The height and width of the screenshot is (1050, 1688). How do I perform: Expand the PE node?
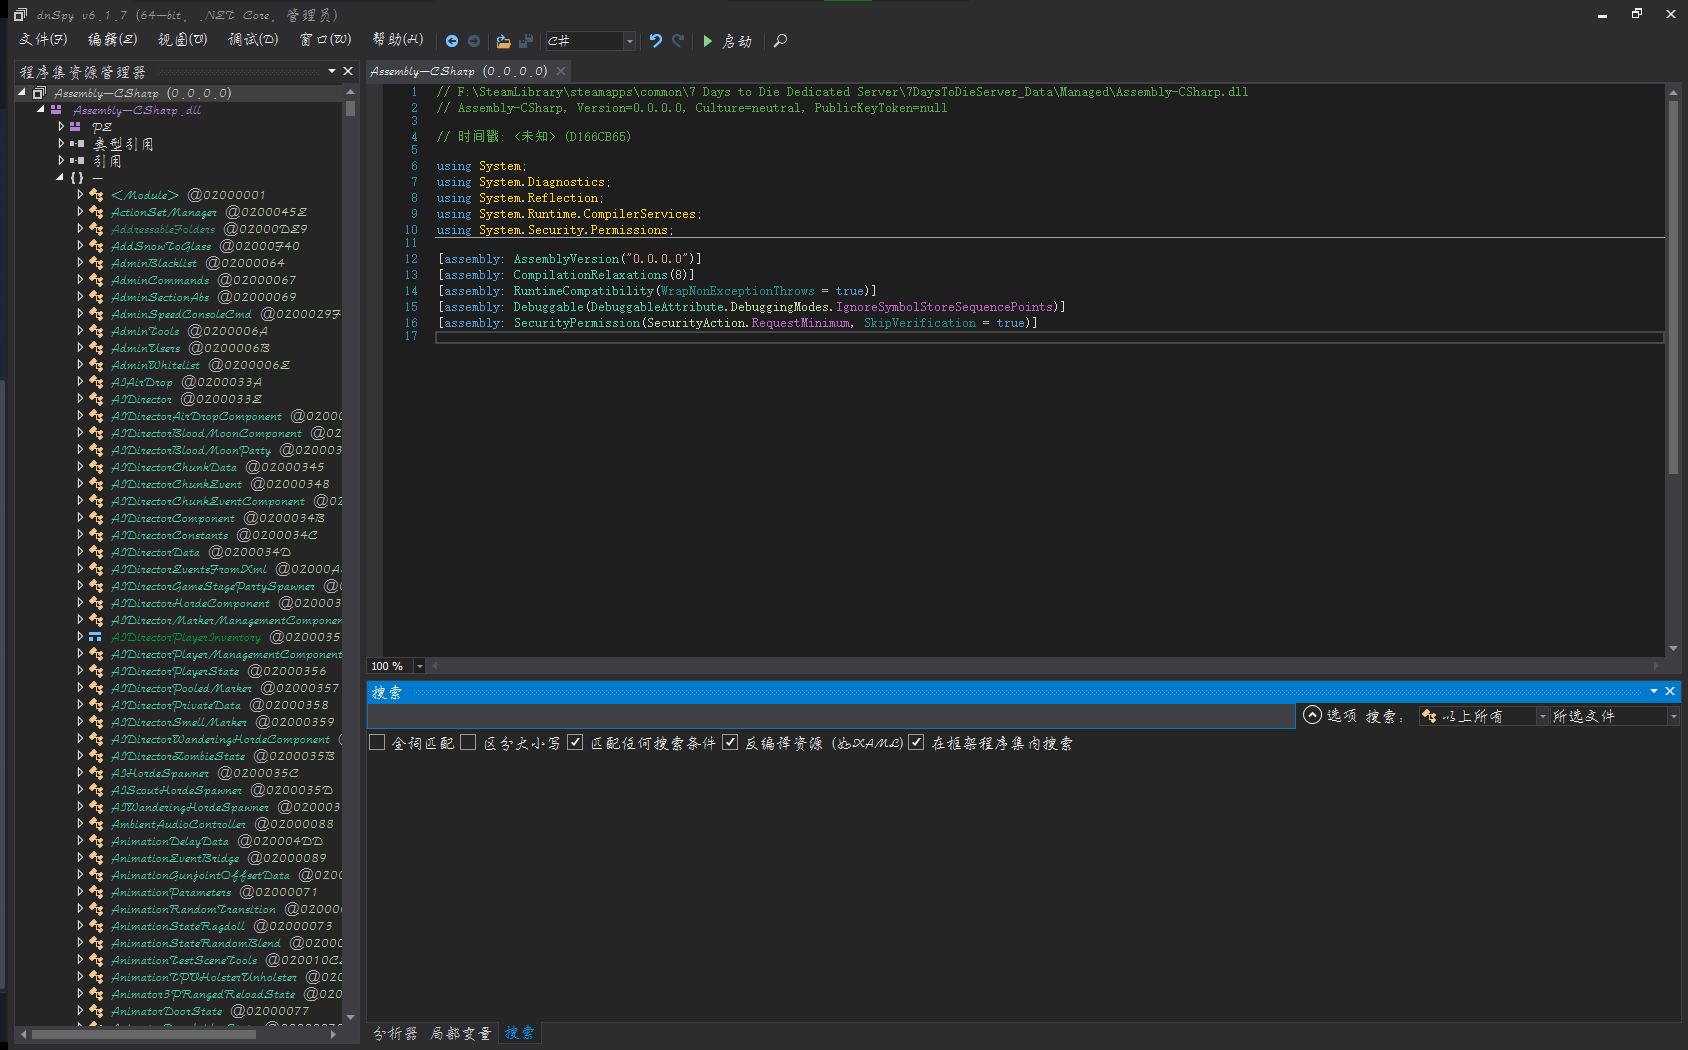click(61, 127)
